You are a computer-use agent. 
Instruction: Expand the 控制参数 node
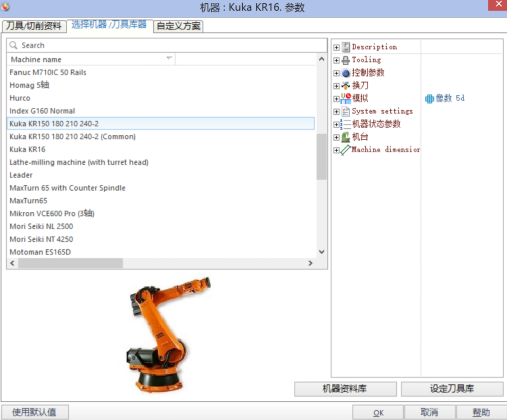[x=336, y=73]
